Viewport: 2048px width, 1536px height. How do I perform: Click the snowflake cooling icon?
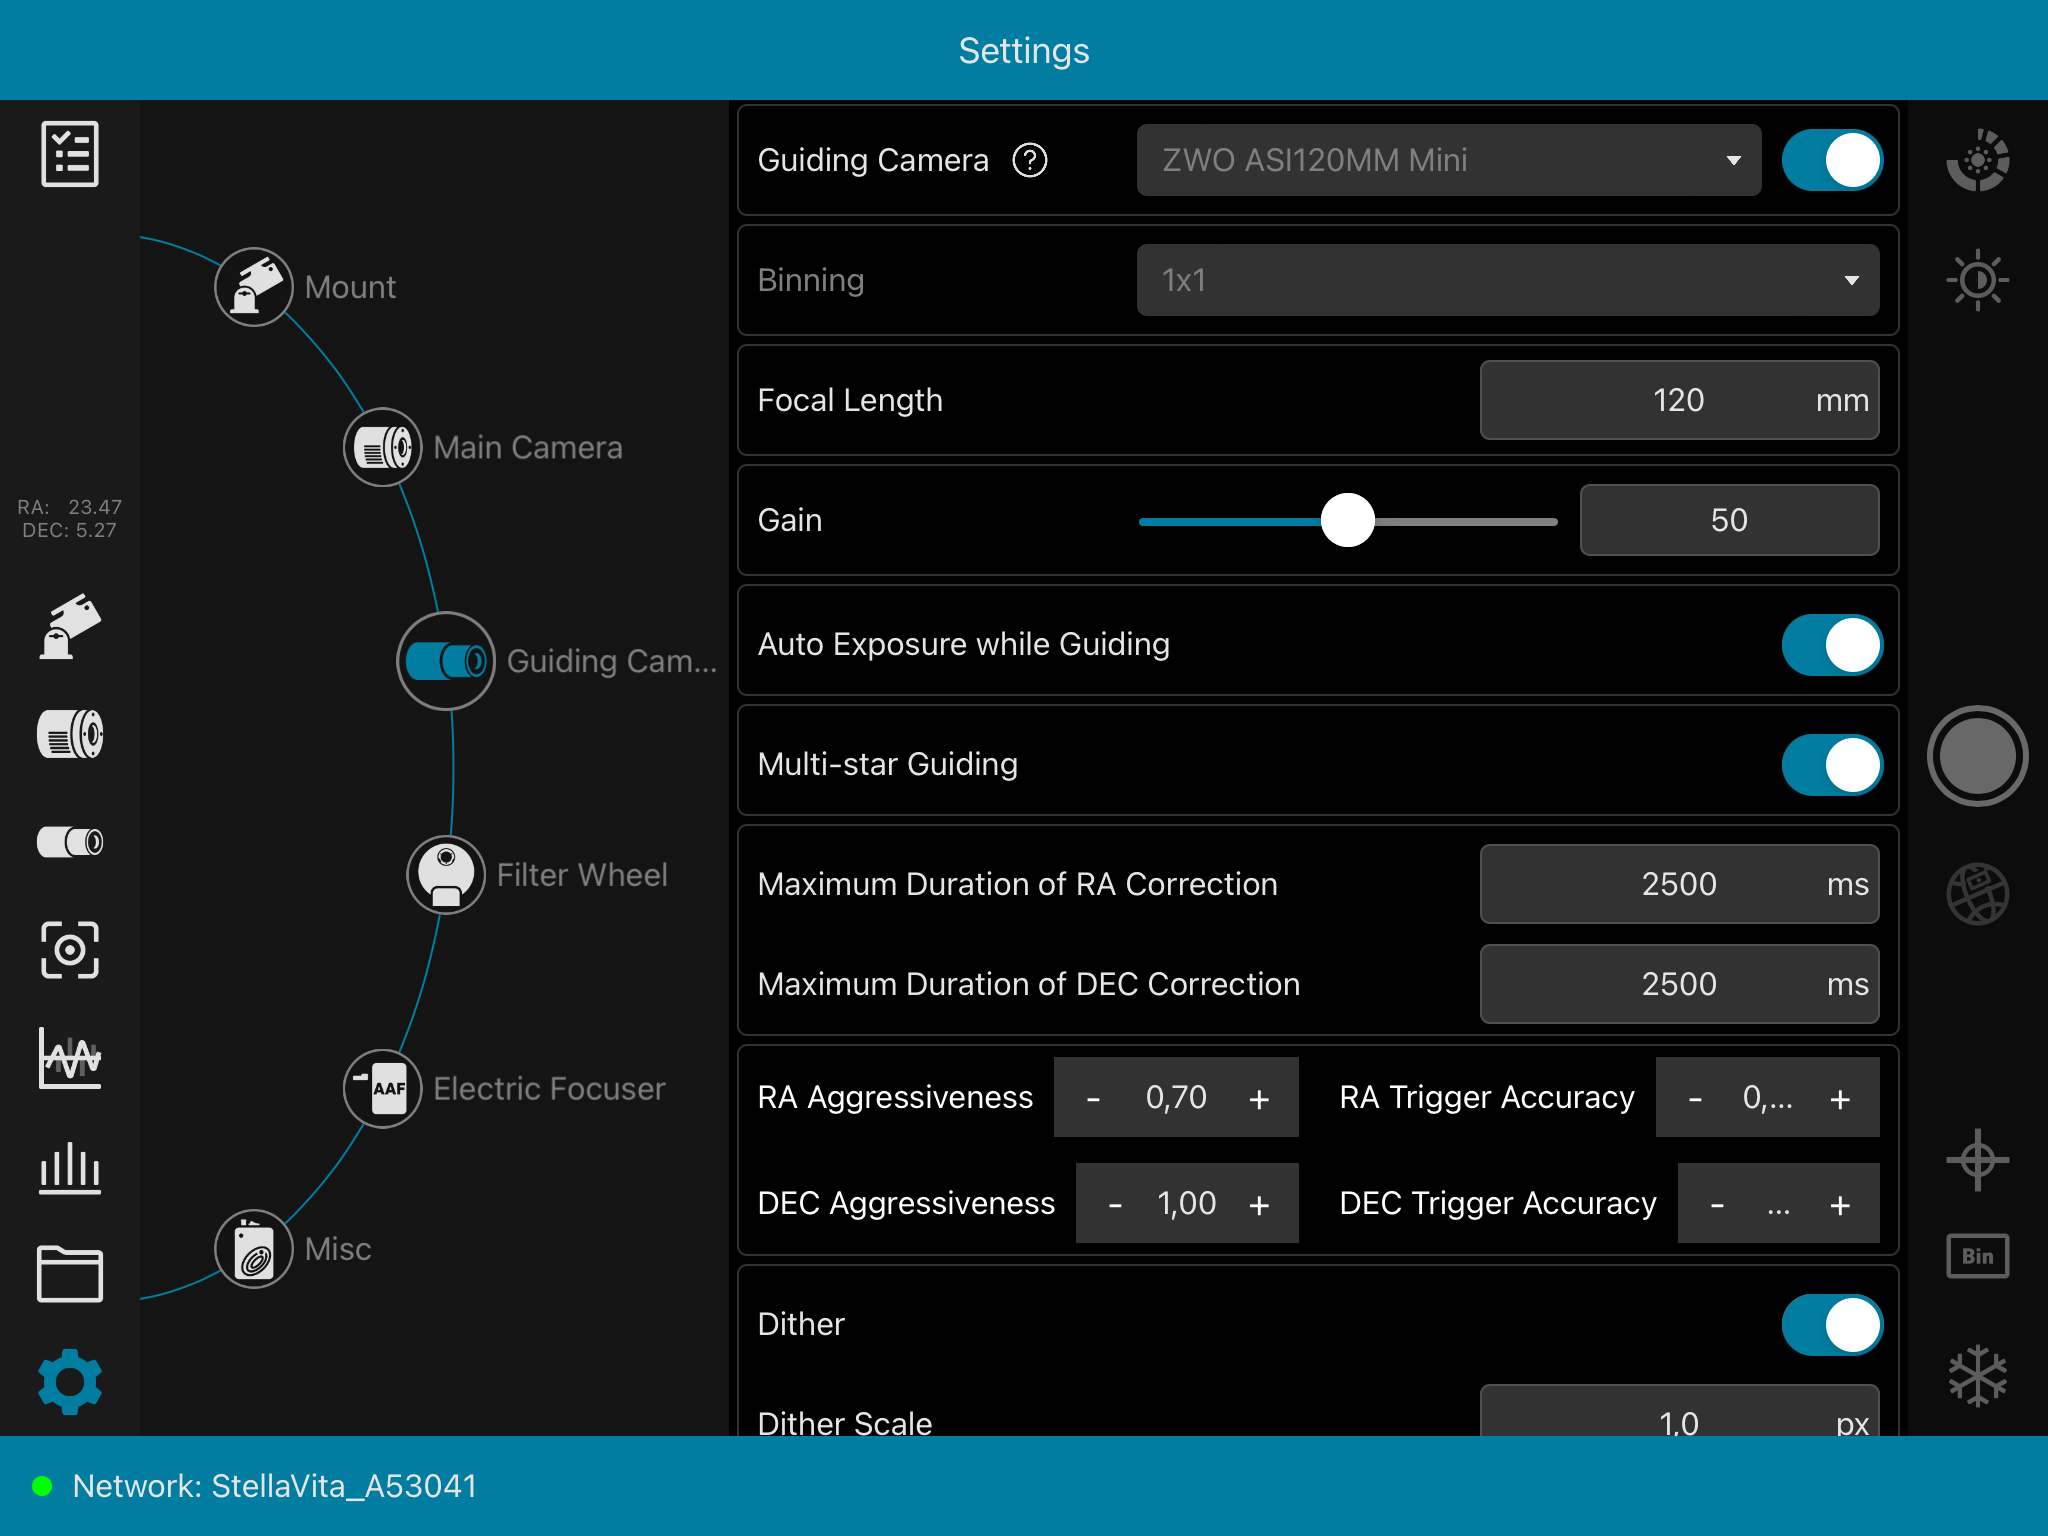1977,1376
